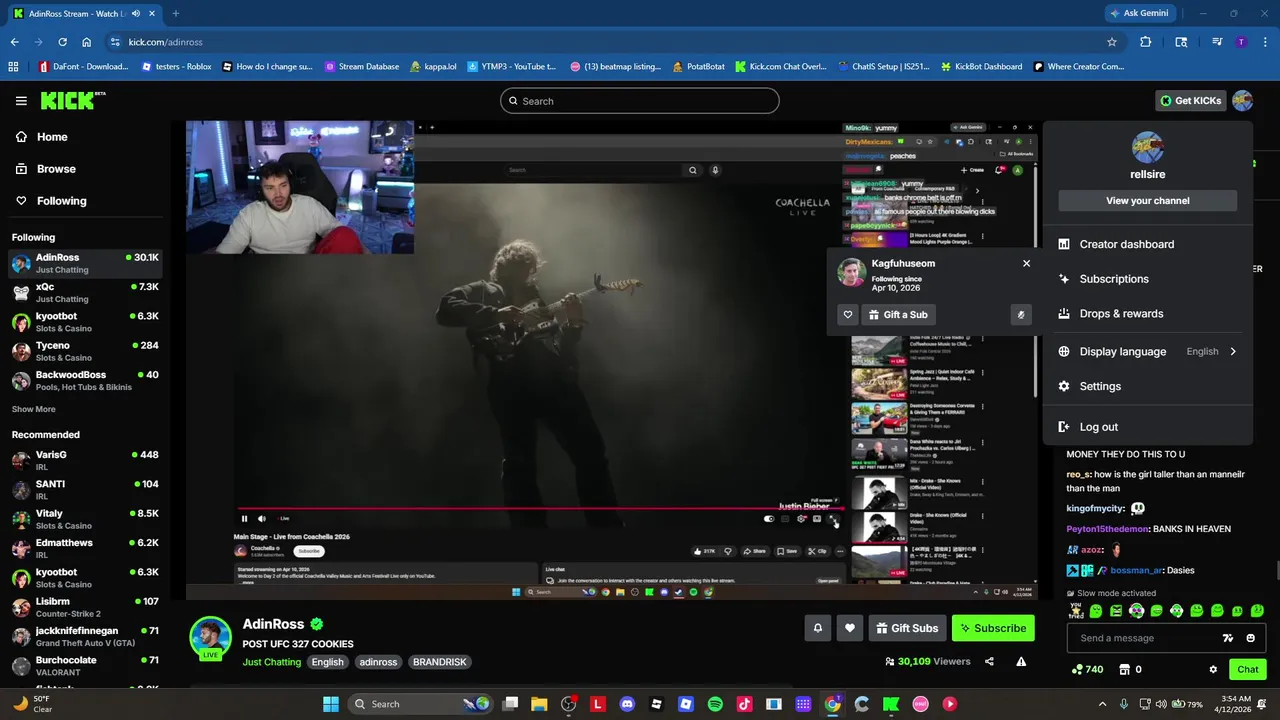Open BackwoodBoss channel in sidebar
Image resolution: width=1280 pixels, height=720 pixels.
tap(85, 380)
